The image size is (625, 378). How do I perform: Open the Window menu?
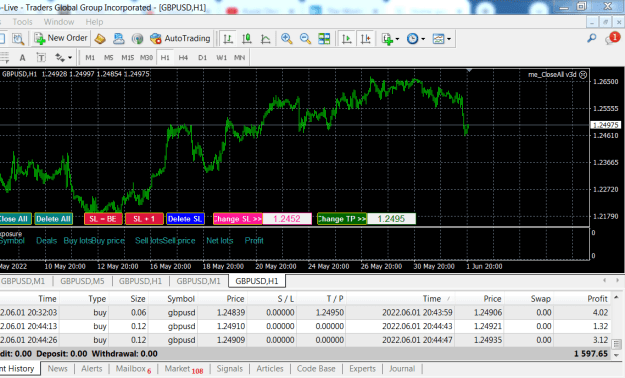click(59, 22)
